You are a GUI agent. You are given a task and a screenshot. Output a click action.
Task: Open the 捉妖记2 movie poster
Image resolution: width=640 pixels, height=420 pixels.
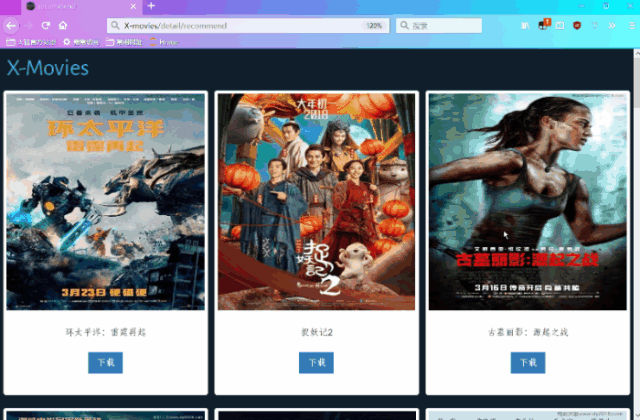point(316,202)
